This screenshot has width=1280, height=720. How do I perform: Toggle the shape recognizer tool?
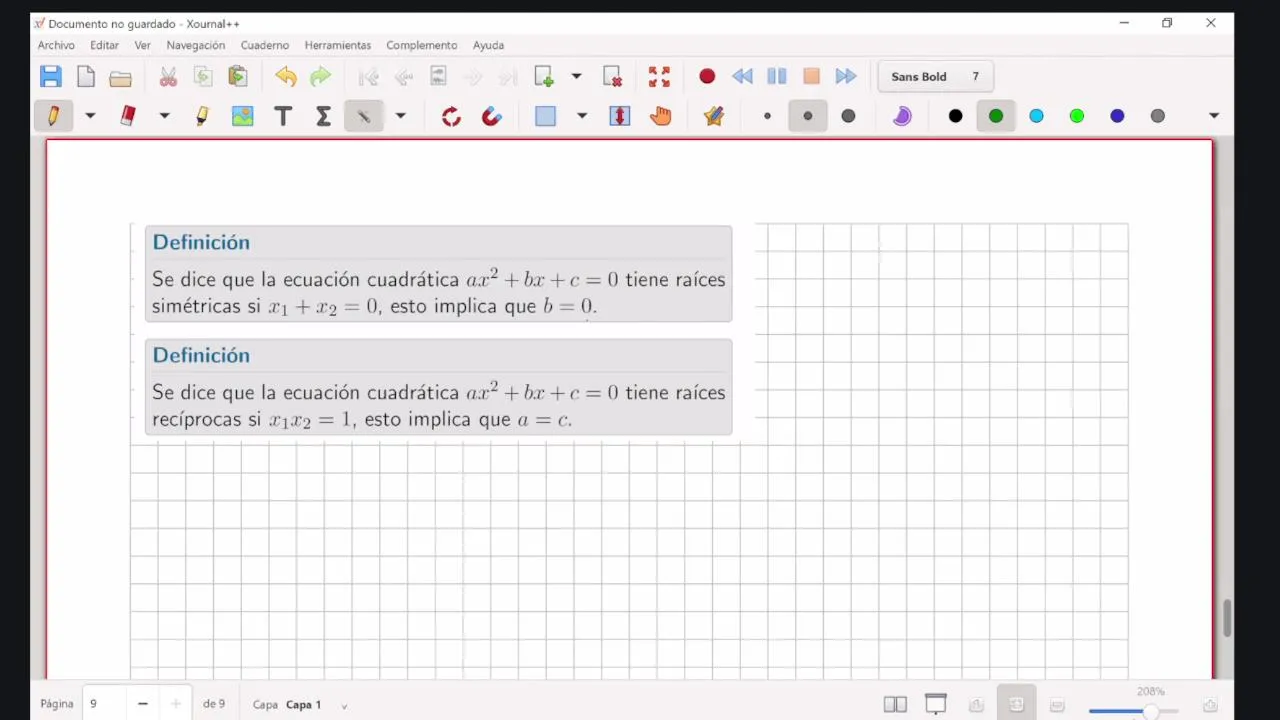[x=364, y=116]
